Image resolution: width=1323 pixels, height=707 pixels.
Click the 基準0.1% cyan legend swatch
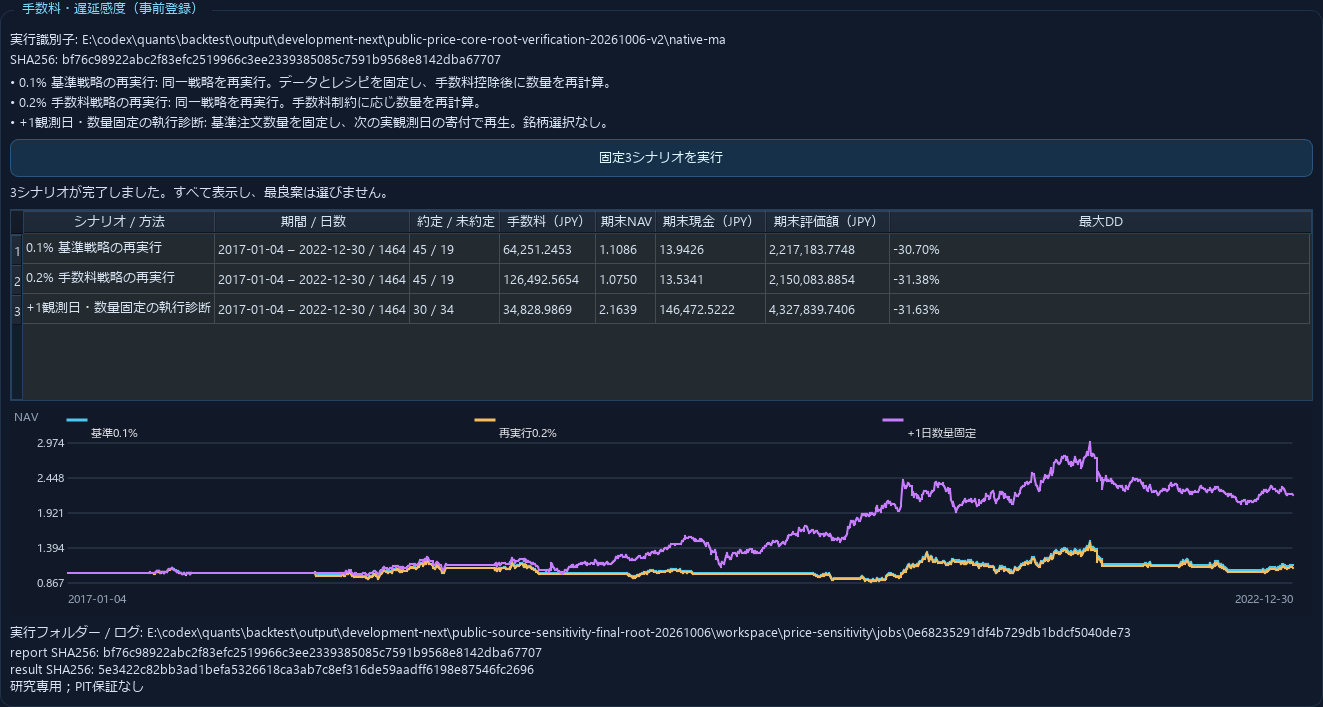coord(77,420)
